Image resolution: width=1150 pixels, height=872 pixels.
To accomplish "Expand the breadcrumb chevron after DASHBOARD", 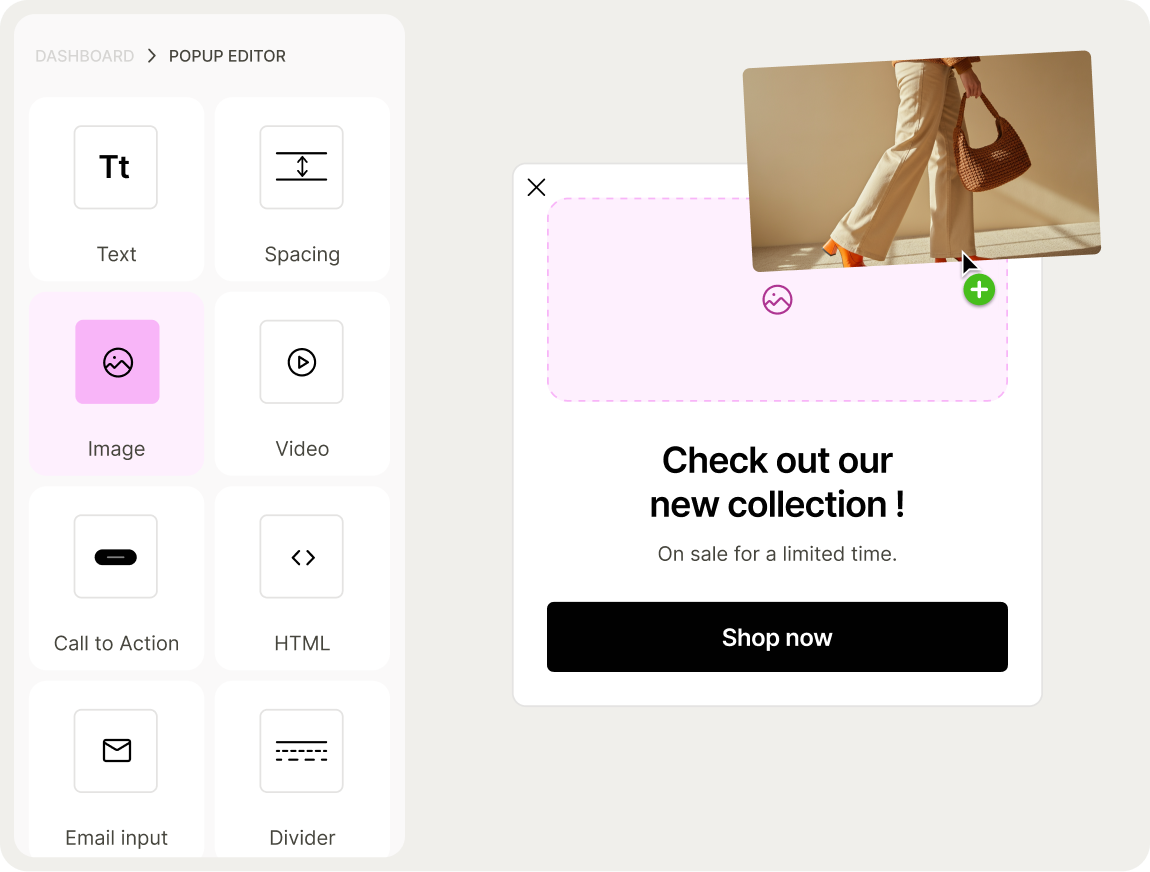I will tap(150, 56).
